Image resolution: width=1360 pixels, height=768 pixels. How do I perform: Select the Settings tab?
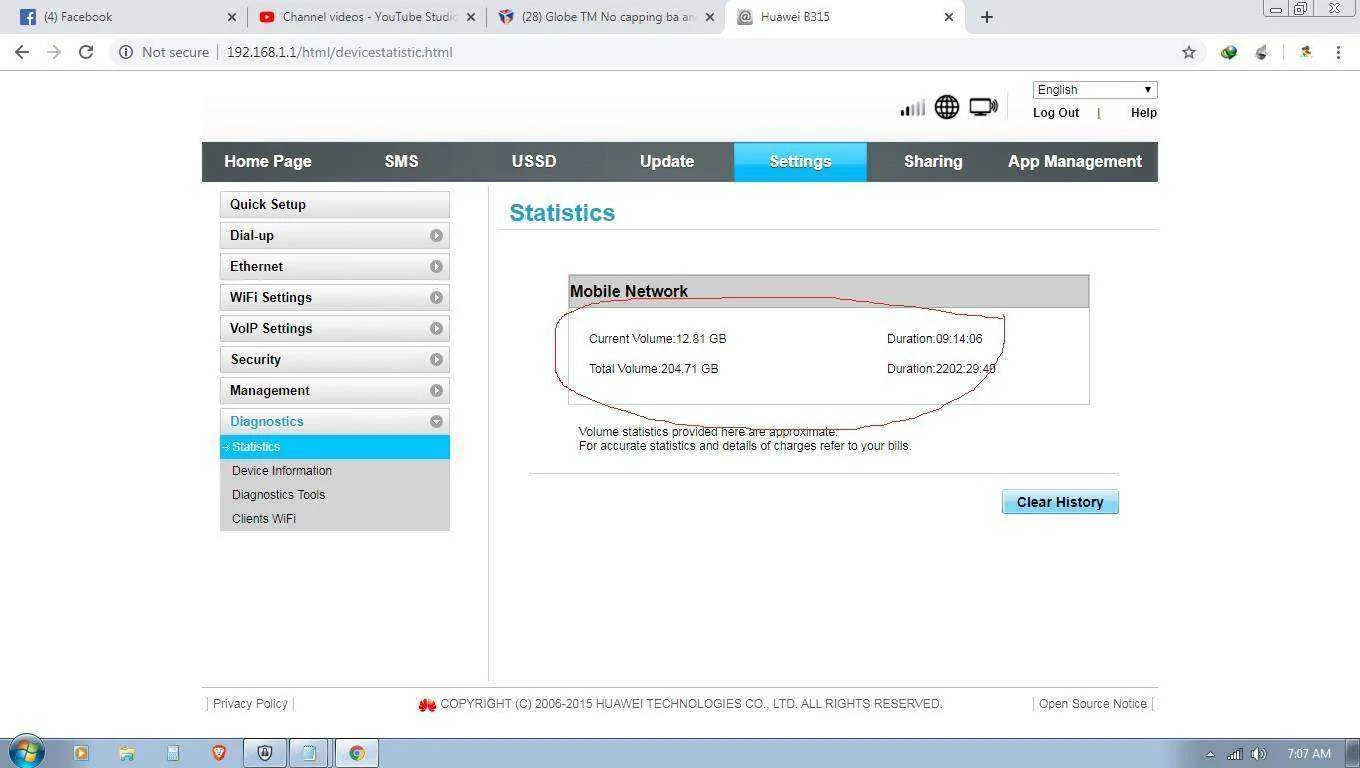[x=800, y=161]
